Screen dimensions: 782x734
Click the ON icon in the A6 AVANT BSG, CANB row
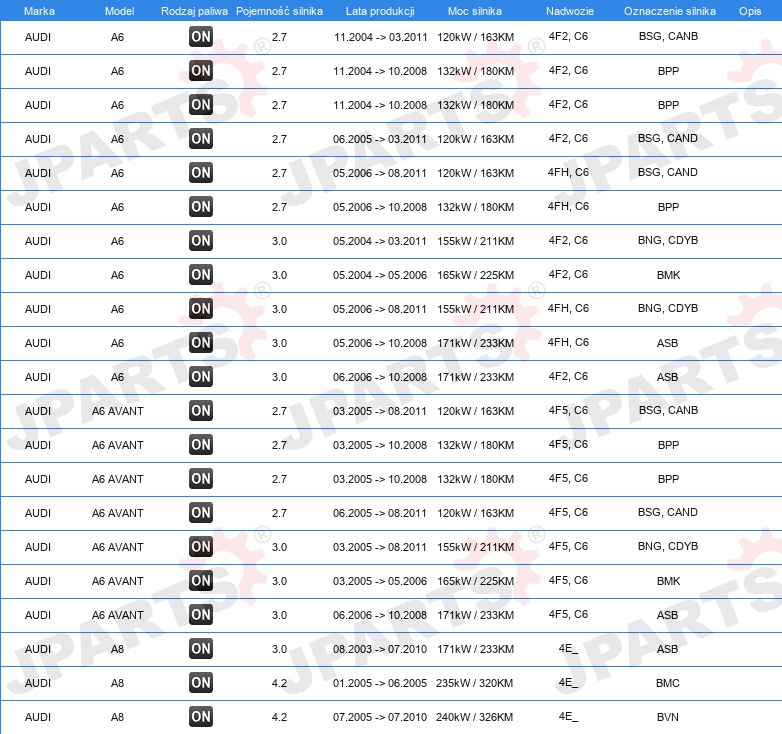201,410
